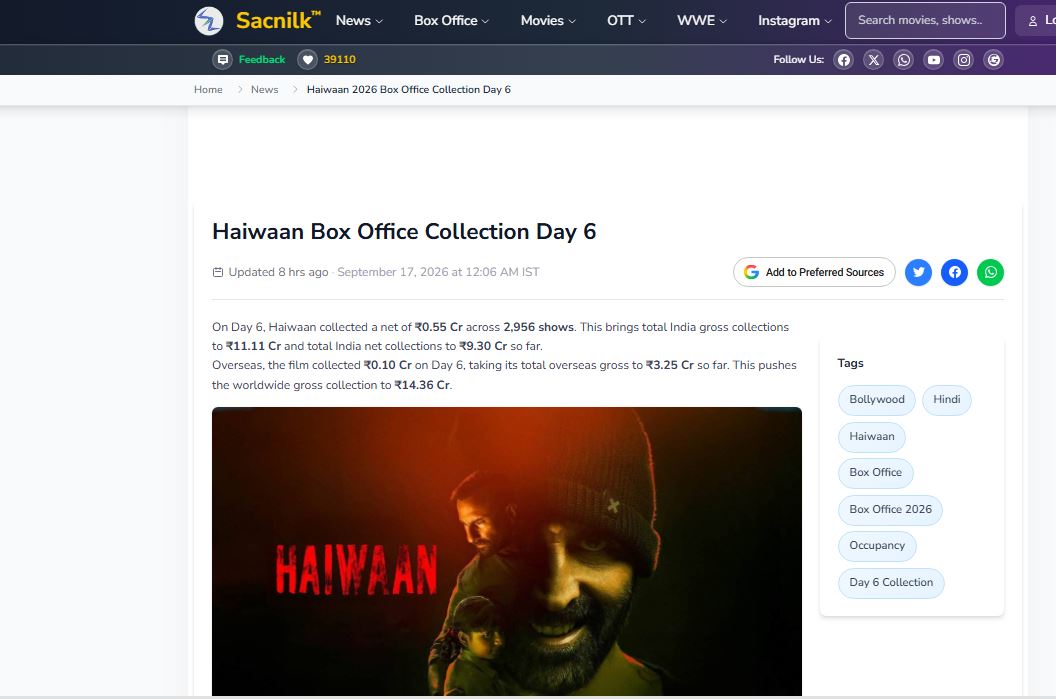This screenshot has height=699, width=1056.
Task: Open the Feedback chat icon
Action: (222, 59)
